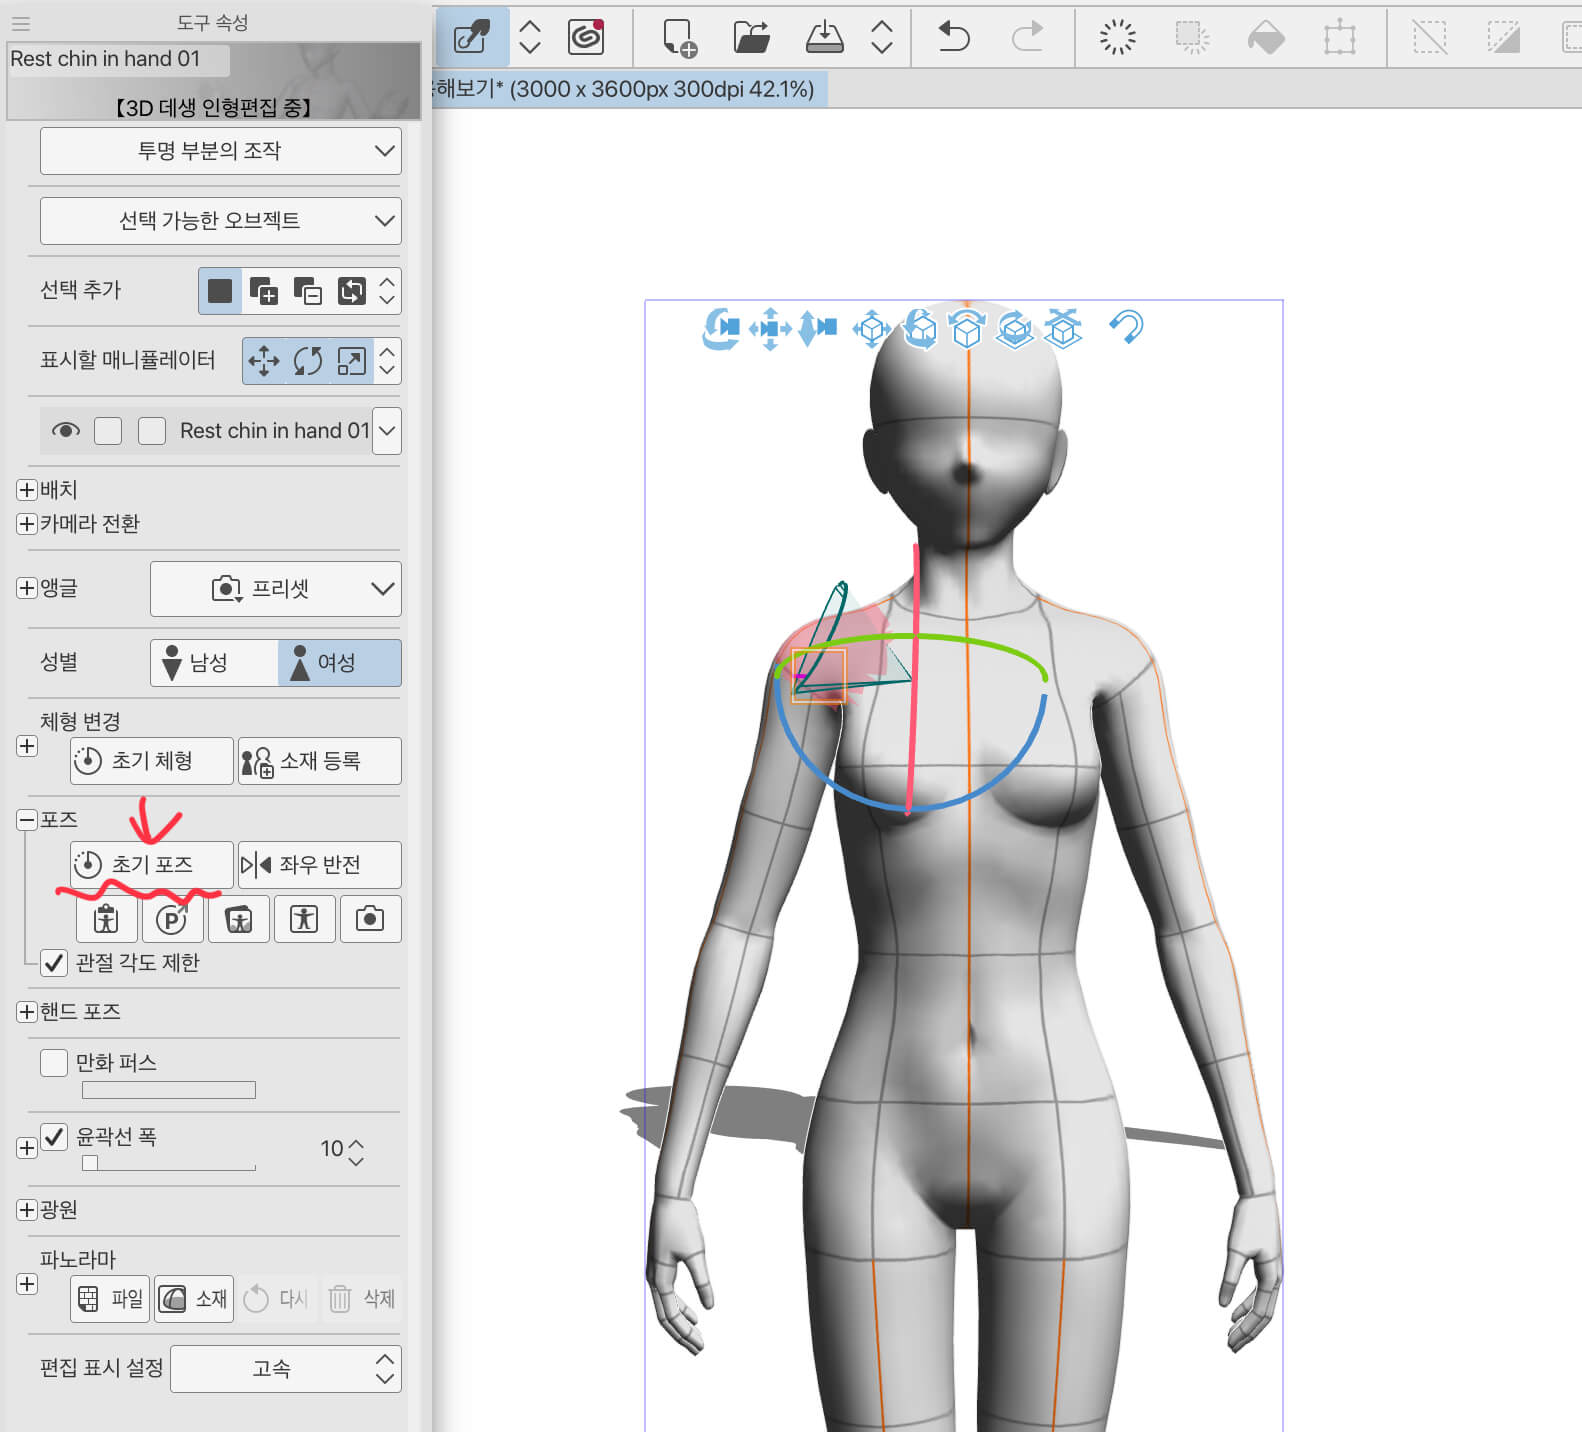Click the scale/transform icon in toolbar
The image size is (1582, 1432).
pos(1340,38)
